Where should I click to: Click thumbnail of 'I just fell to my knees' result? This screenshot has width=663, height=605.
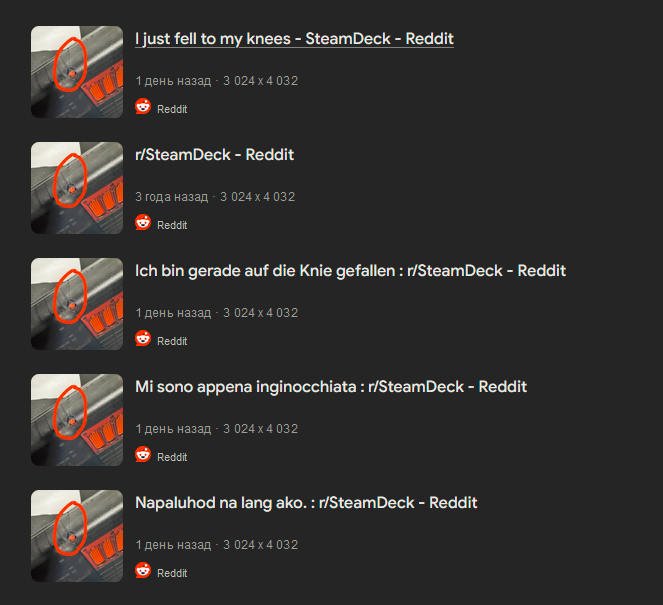point(77,72)
